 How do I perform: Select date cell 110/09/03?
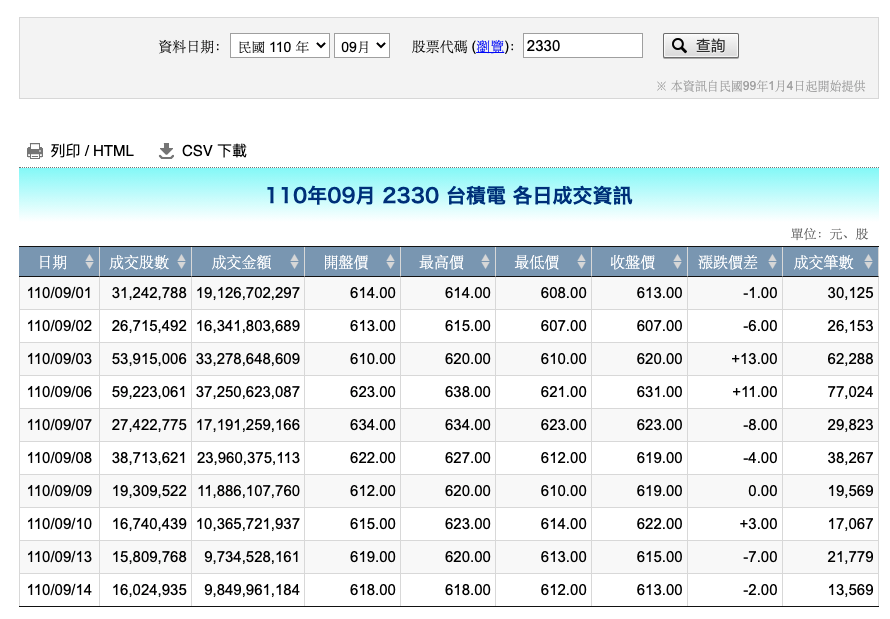(59, 359)
